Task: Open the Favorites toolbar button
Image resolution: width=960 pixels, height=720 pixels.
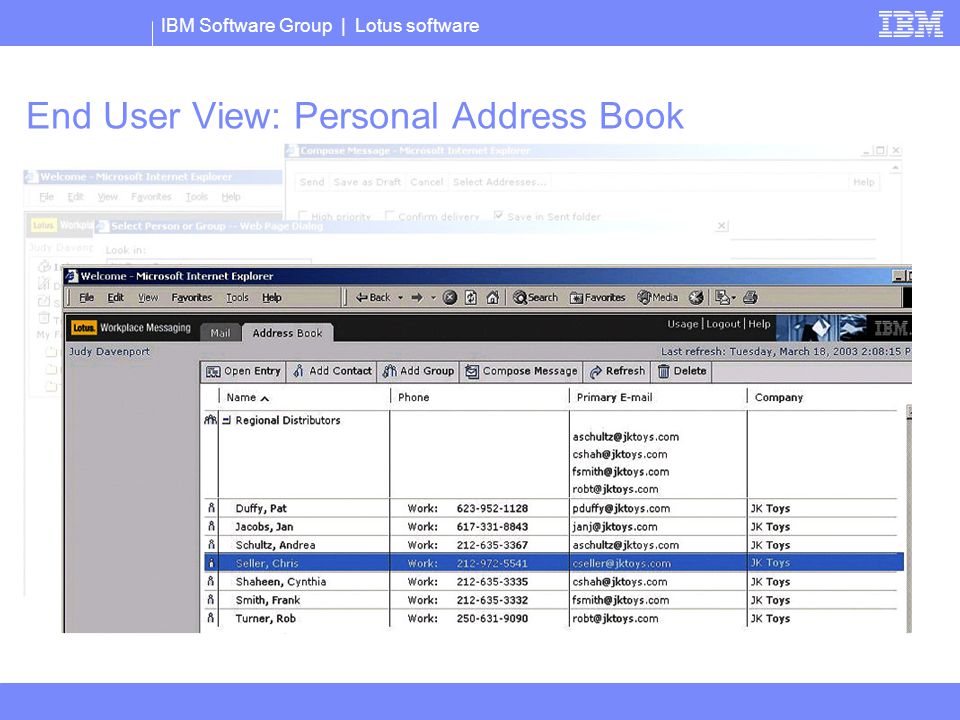Action: point(598,298)
